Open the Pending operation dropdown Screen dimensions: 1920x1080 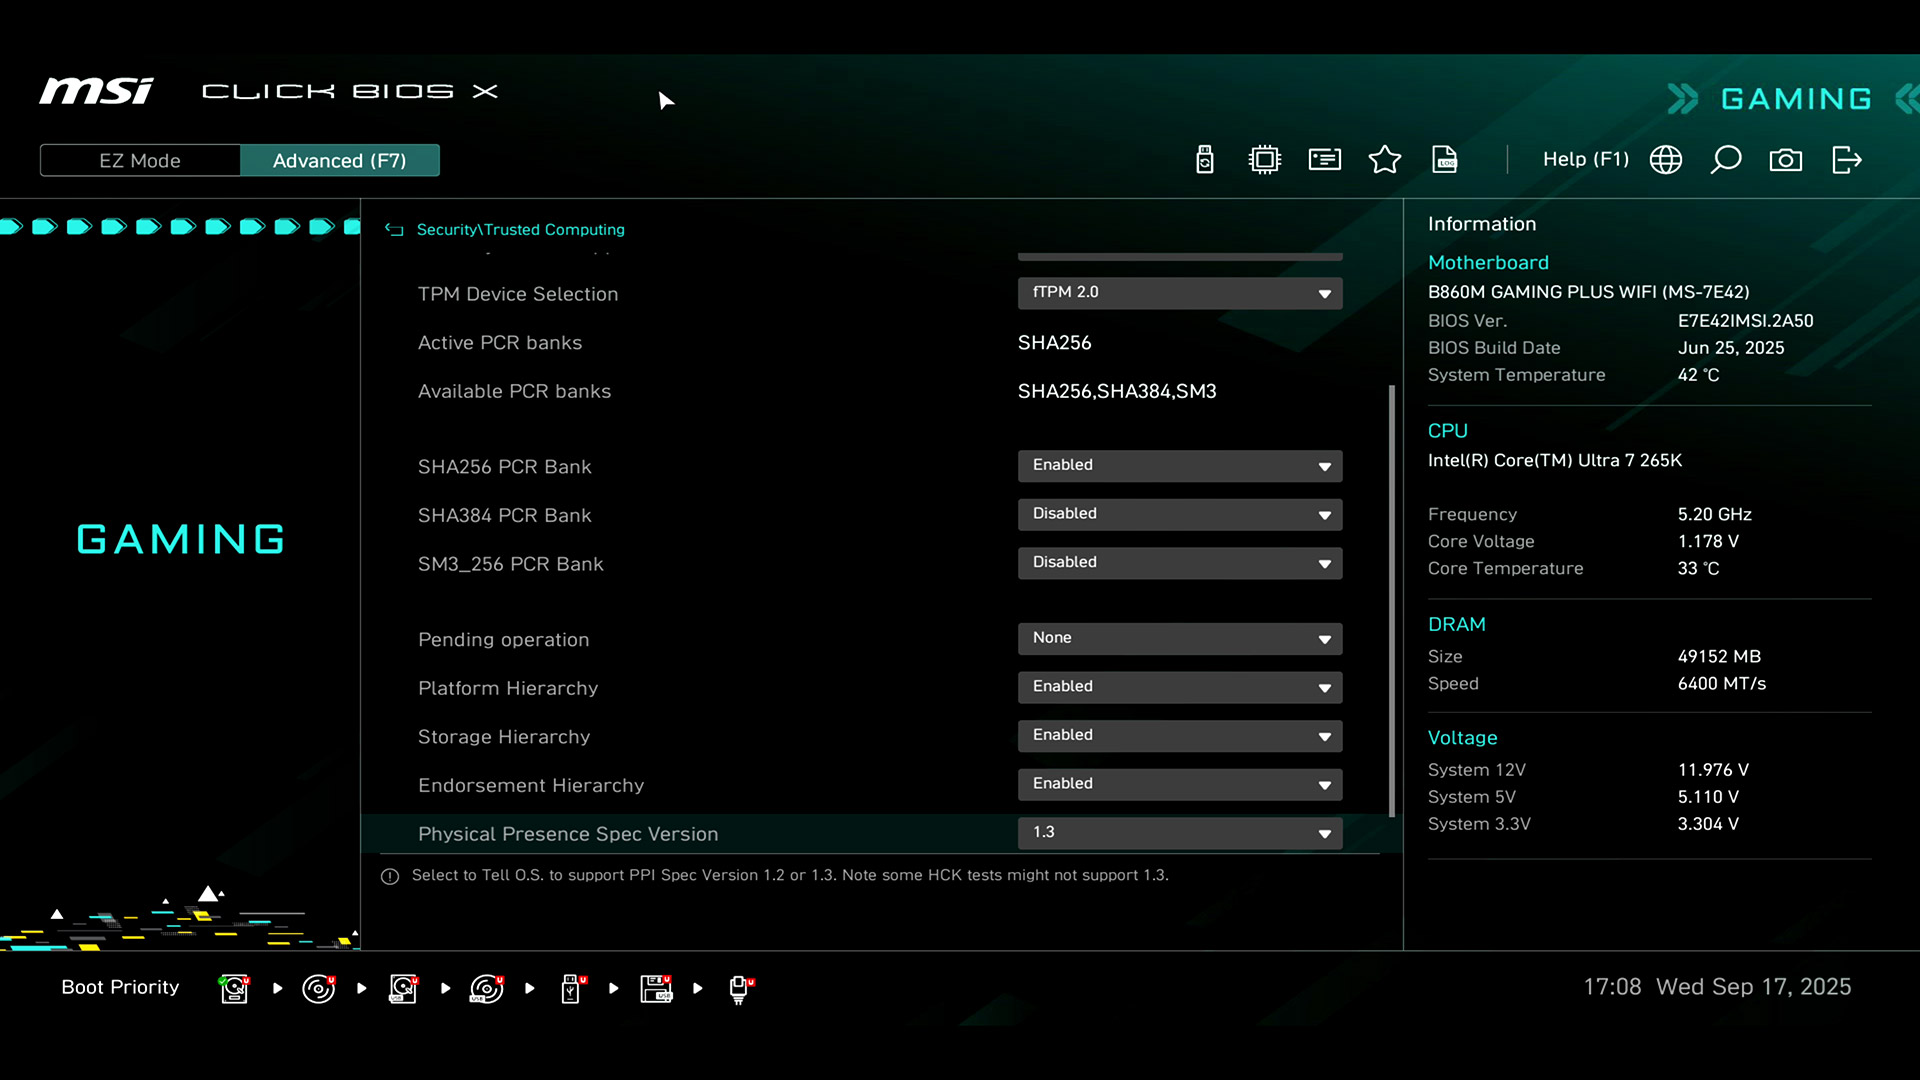(1180, 638)
